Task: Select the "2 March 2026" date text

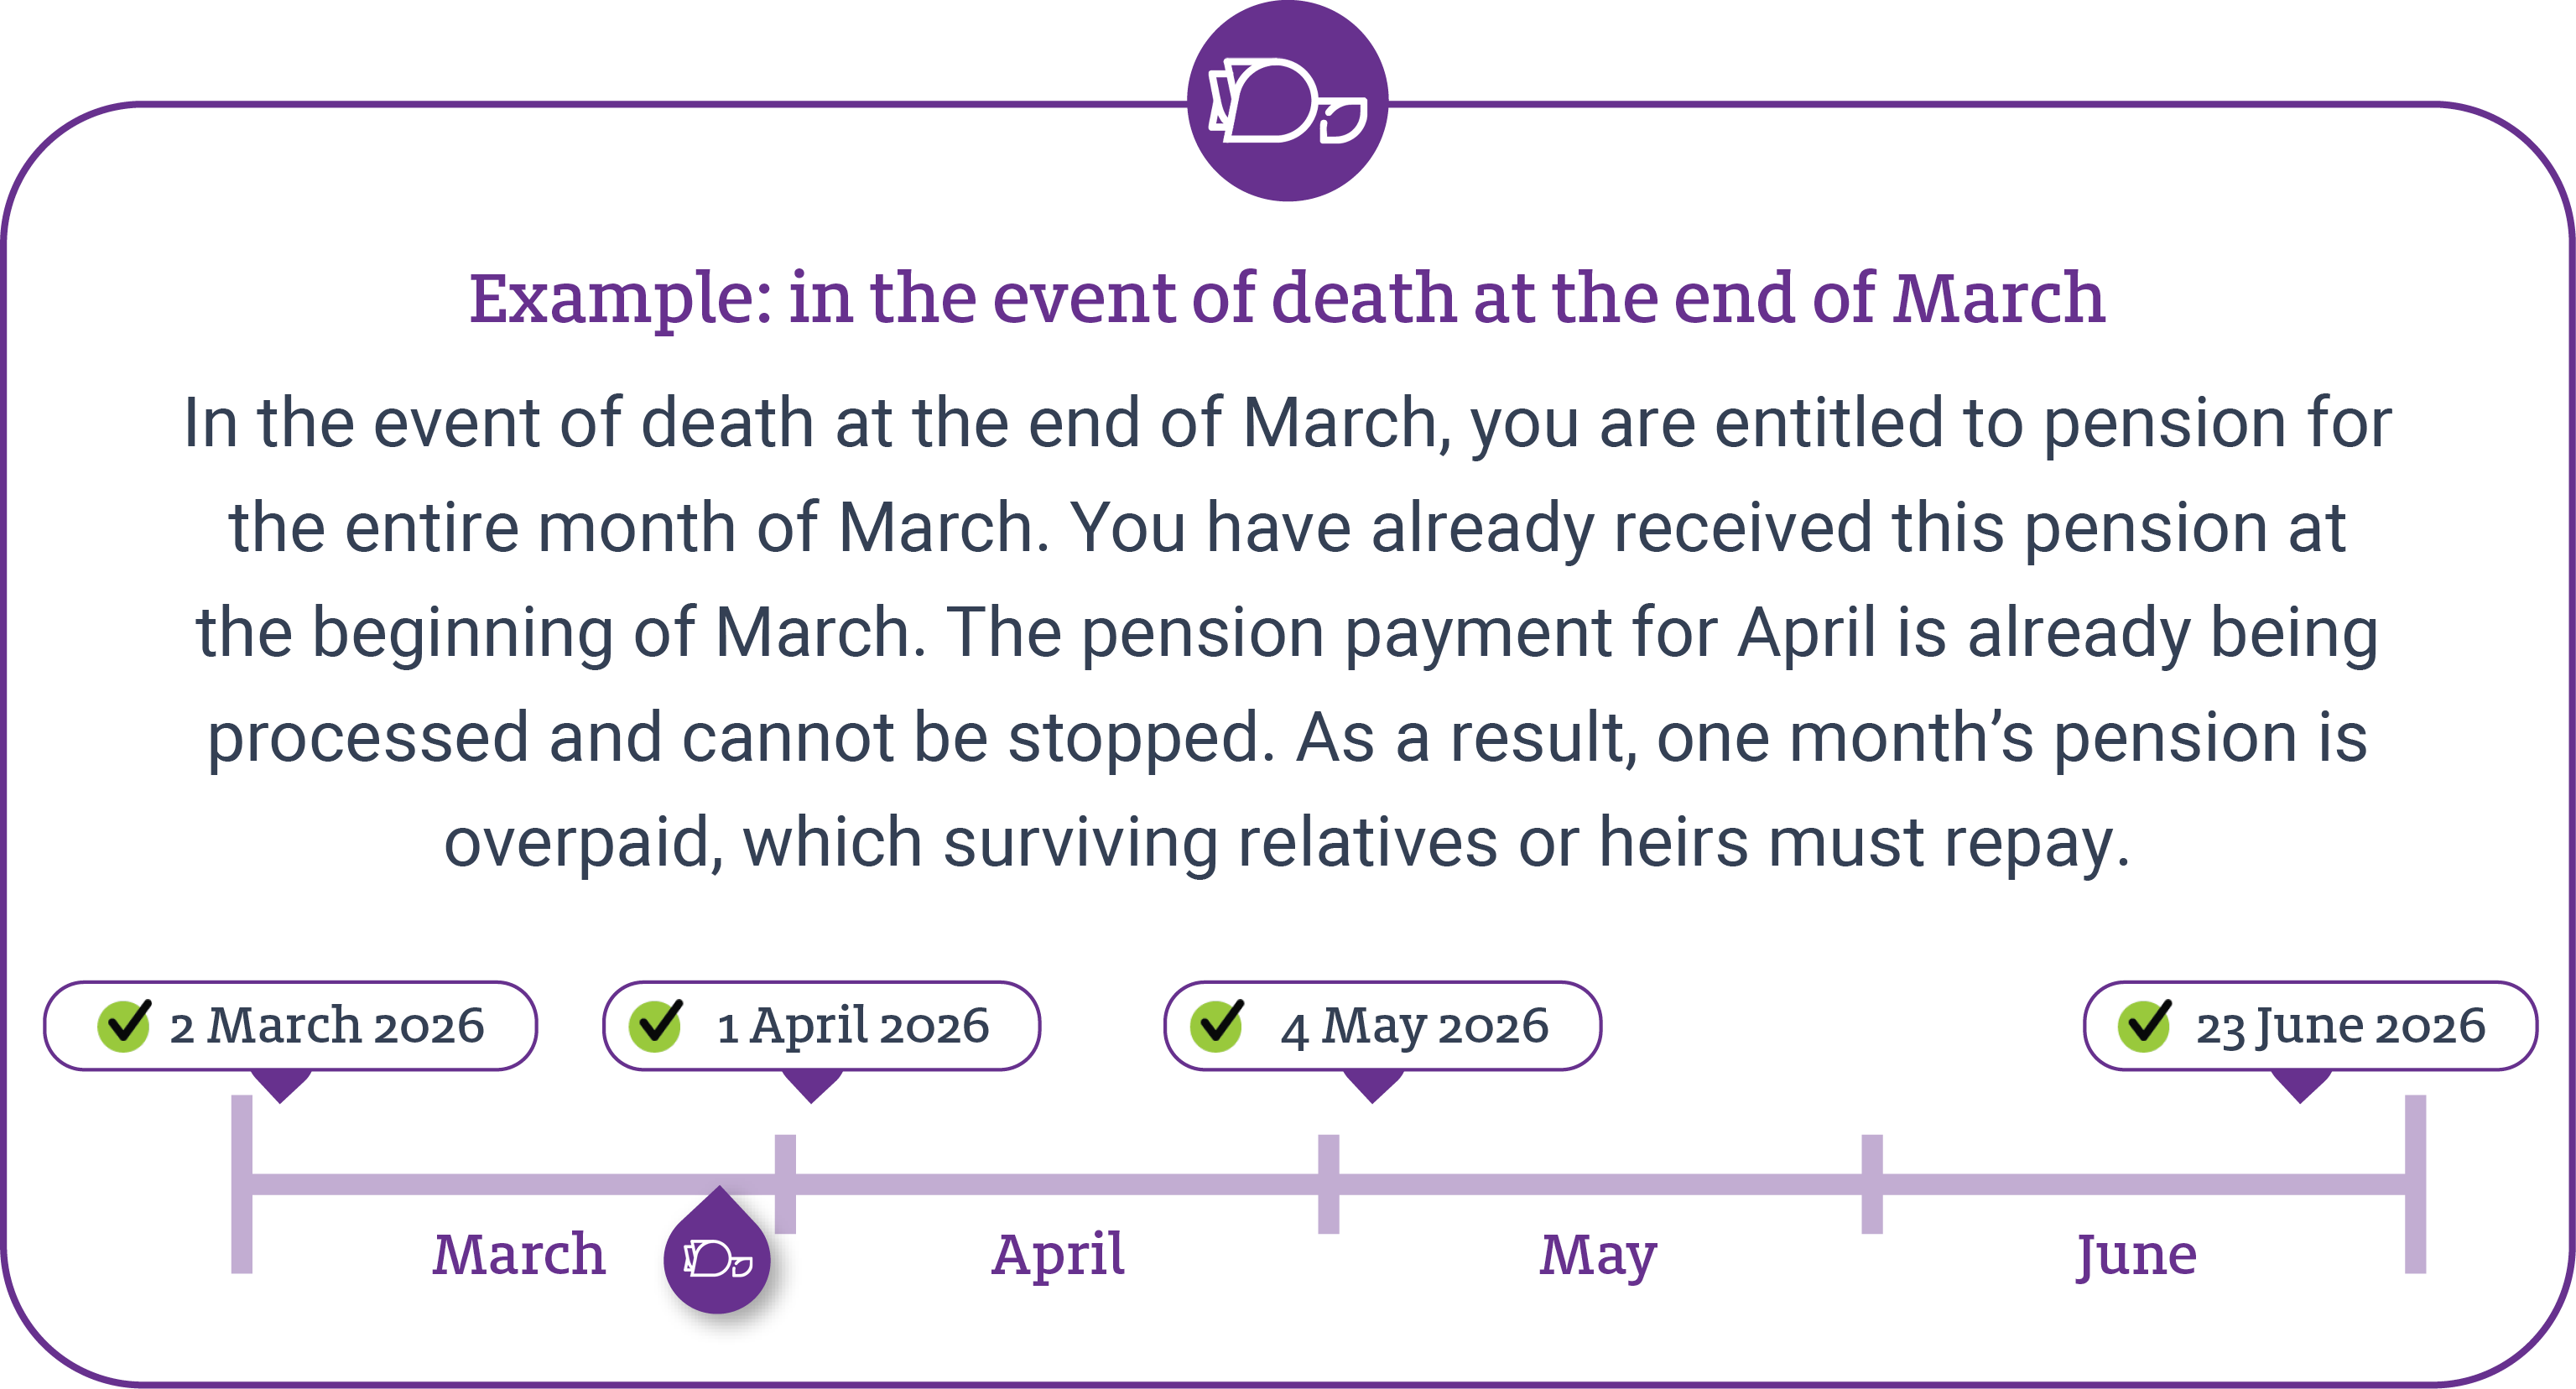Action: pyautogui.click(x=326, y=1027)
